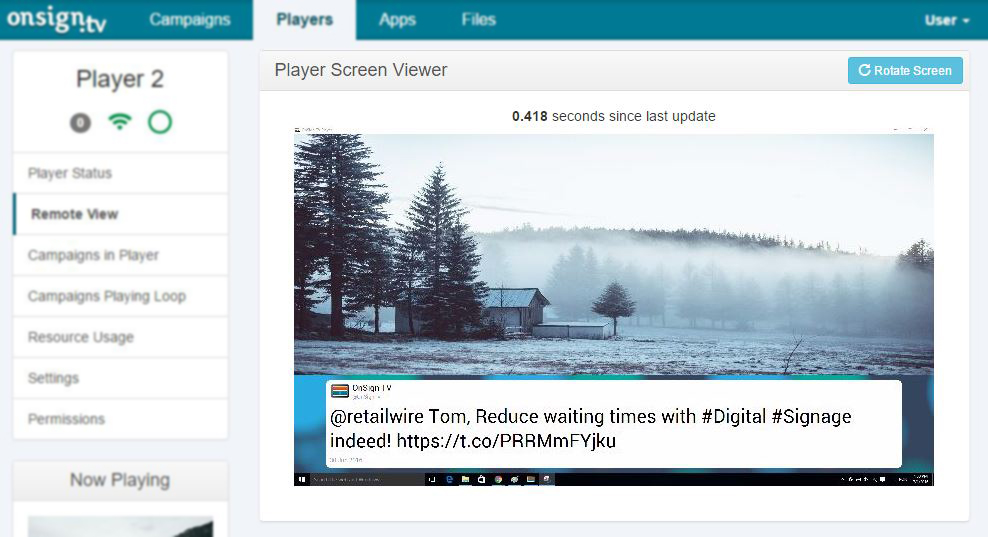Click the remote taskbar search box
Screen dimensions: 988x537
tap(367, 480)
